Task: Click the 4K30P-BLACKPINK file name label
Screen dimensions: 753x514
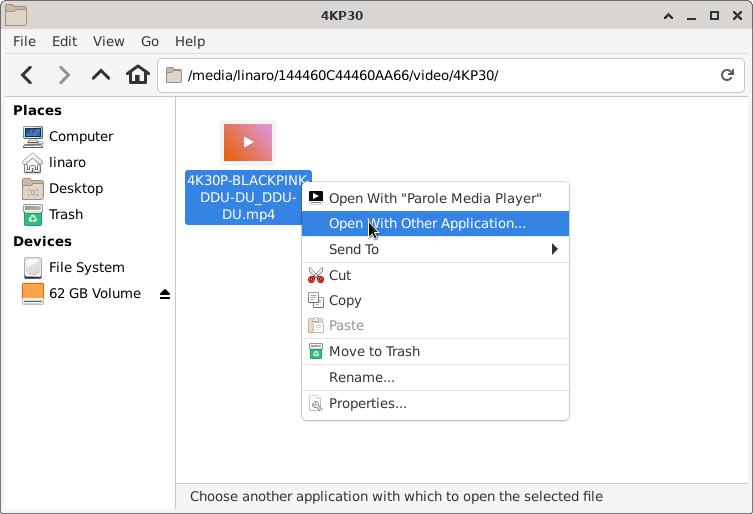Action: click(x=248, y=197)
